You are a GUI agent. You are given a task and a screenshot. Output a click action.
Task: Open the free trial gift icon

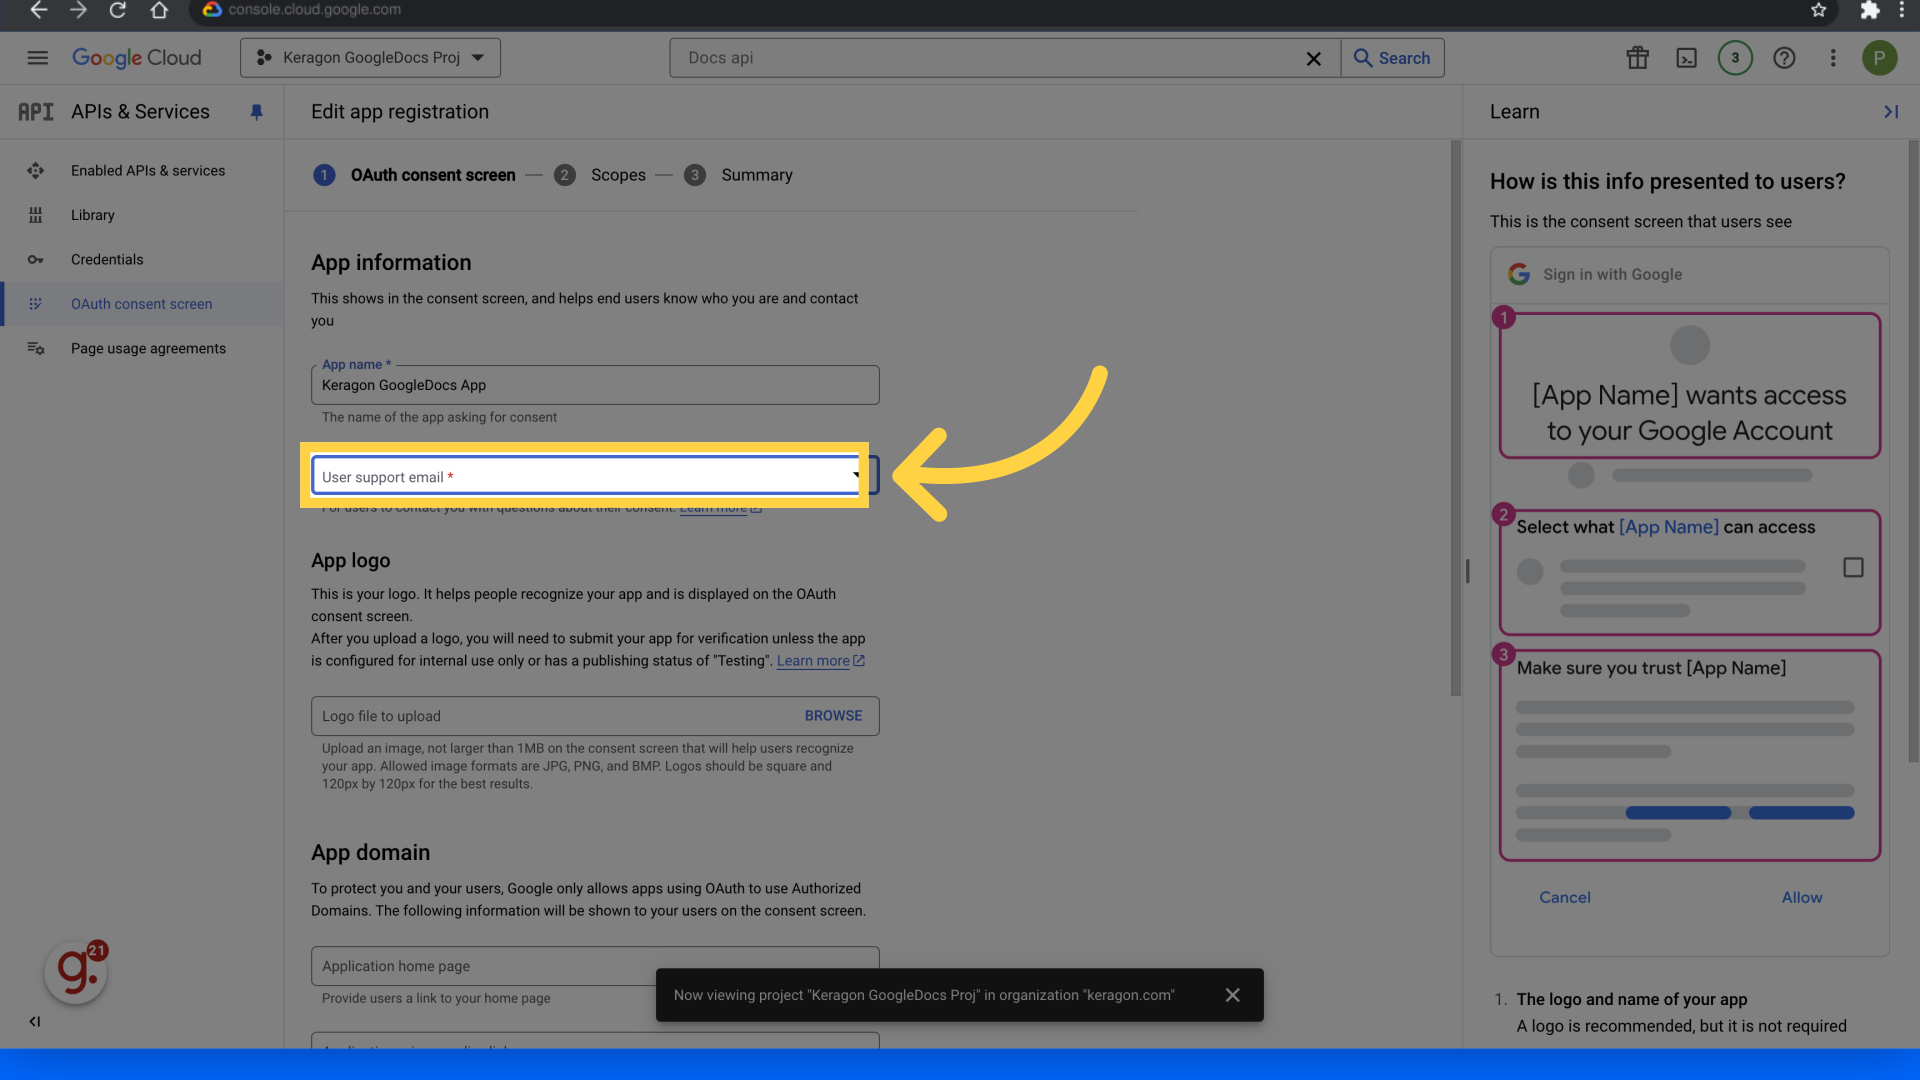pyautogui.click(x=1638, y=58)
